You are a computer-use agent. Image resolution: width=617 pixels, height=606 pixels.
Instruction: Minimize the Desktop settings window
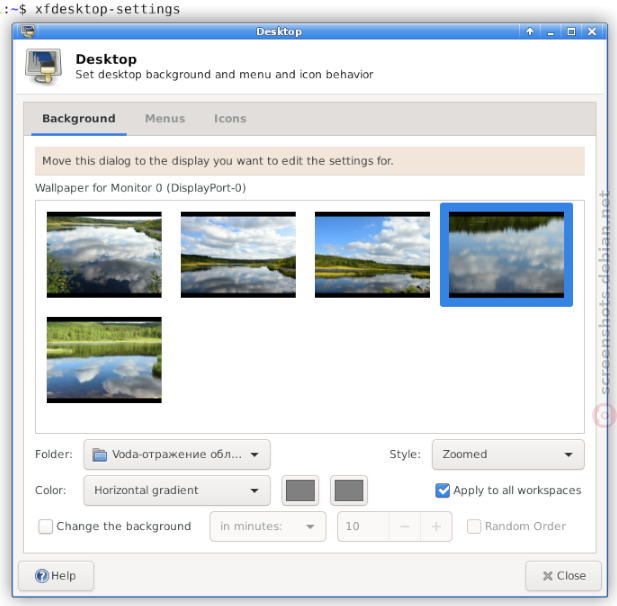pos(550,31)
